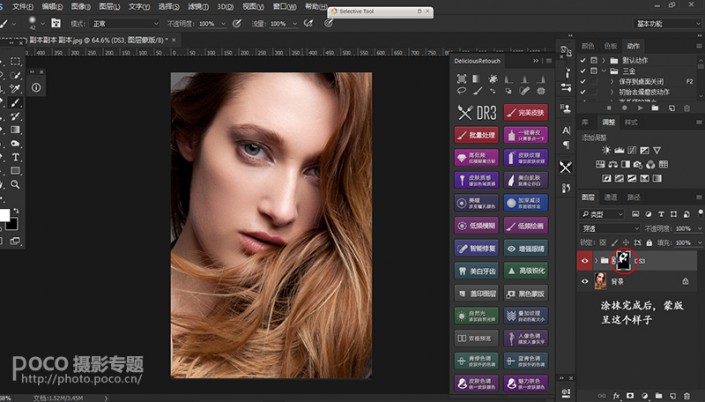This screenshot has height=402, width=705.
Task: Click the info icon in floating panel
Action: coord(37,88)
